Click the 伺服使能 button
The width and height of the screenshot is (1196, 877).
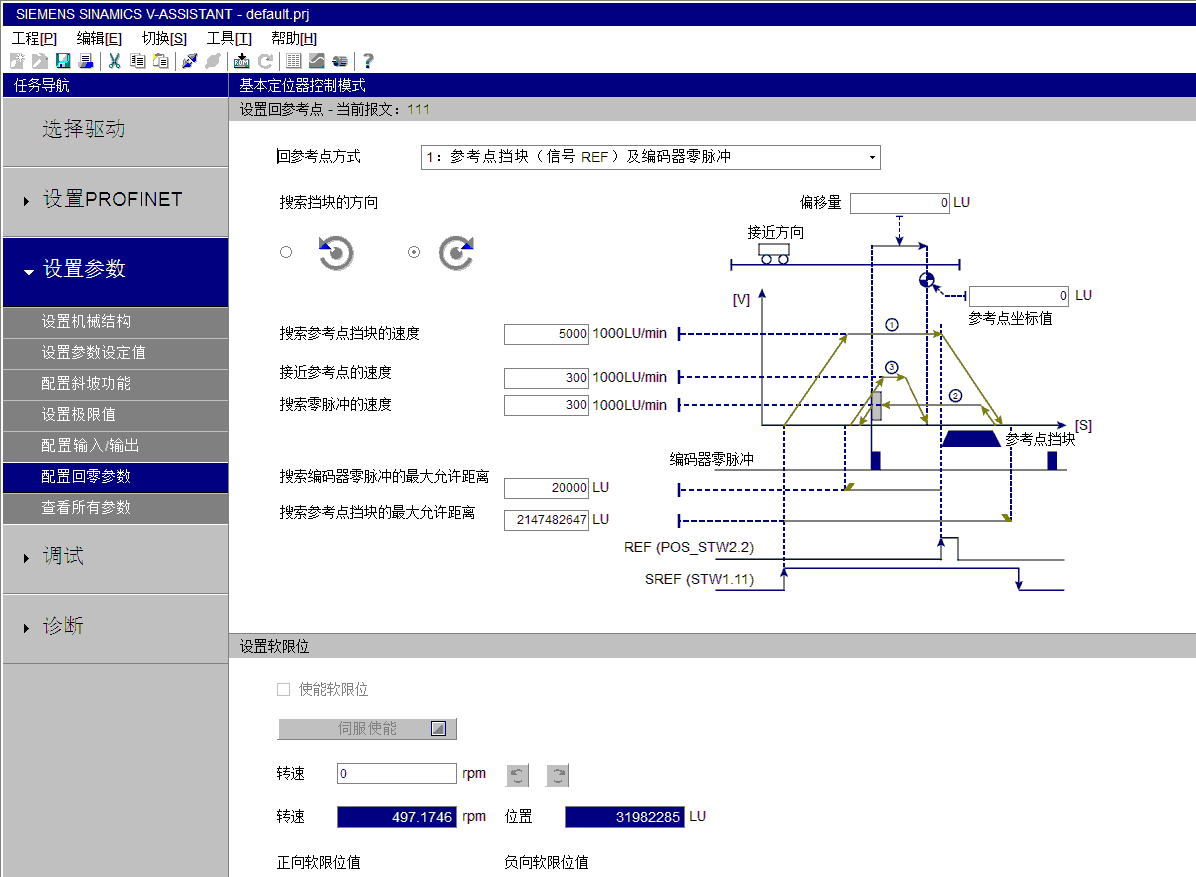pos(367,729)
